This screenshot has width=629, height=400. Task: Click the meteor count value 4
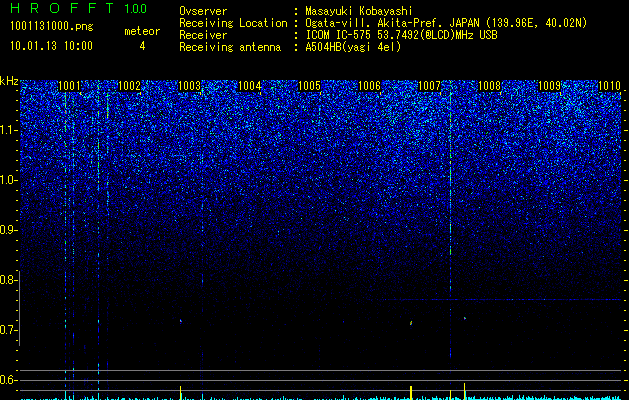(142, 46)
